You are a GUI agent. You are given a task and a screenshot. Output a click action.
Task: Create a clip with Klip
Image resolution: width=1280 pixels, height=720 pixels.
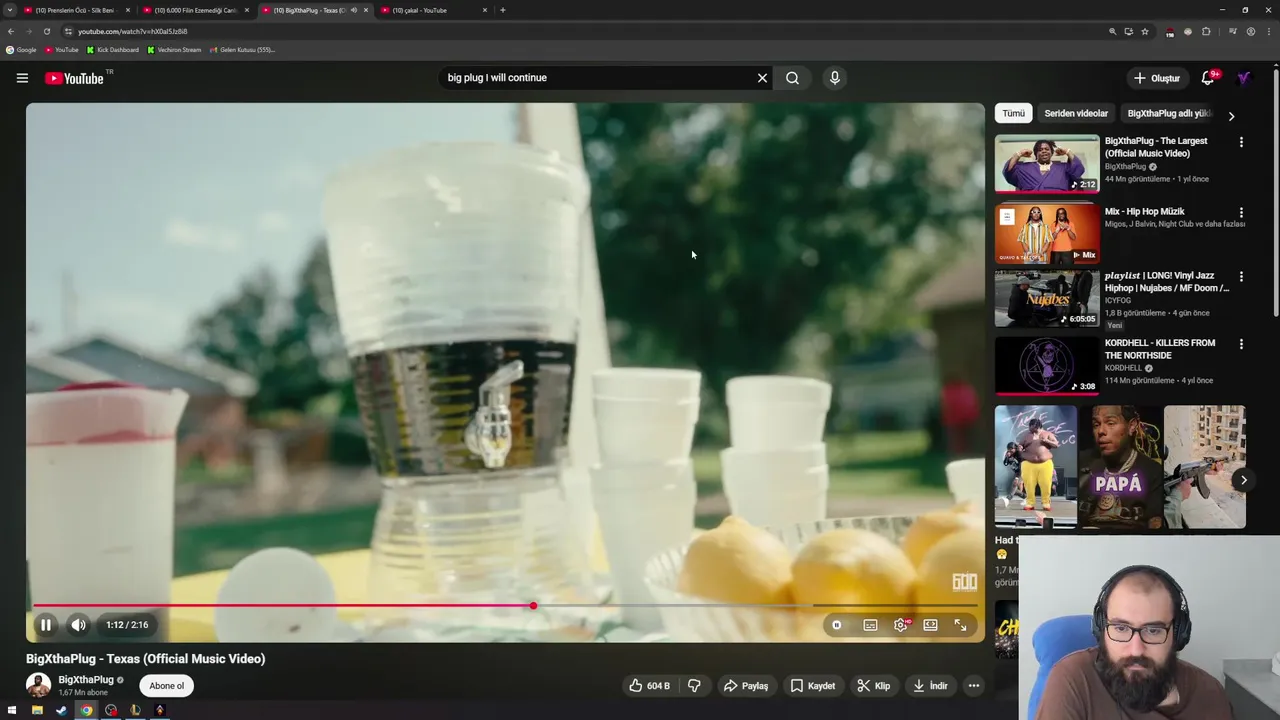873,686
